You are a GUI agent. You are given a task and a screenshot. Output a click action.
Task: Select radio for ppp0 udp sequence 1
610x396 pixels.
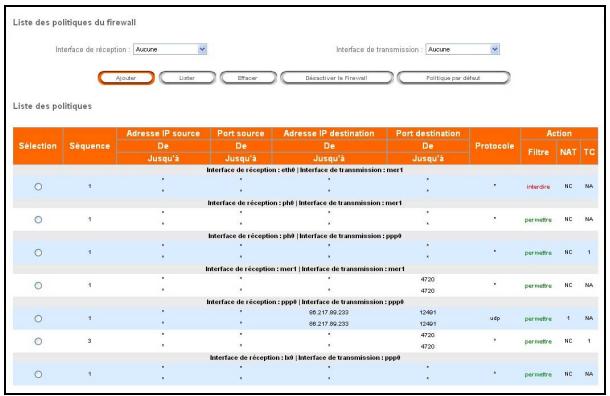point(38,319)
